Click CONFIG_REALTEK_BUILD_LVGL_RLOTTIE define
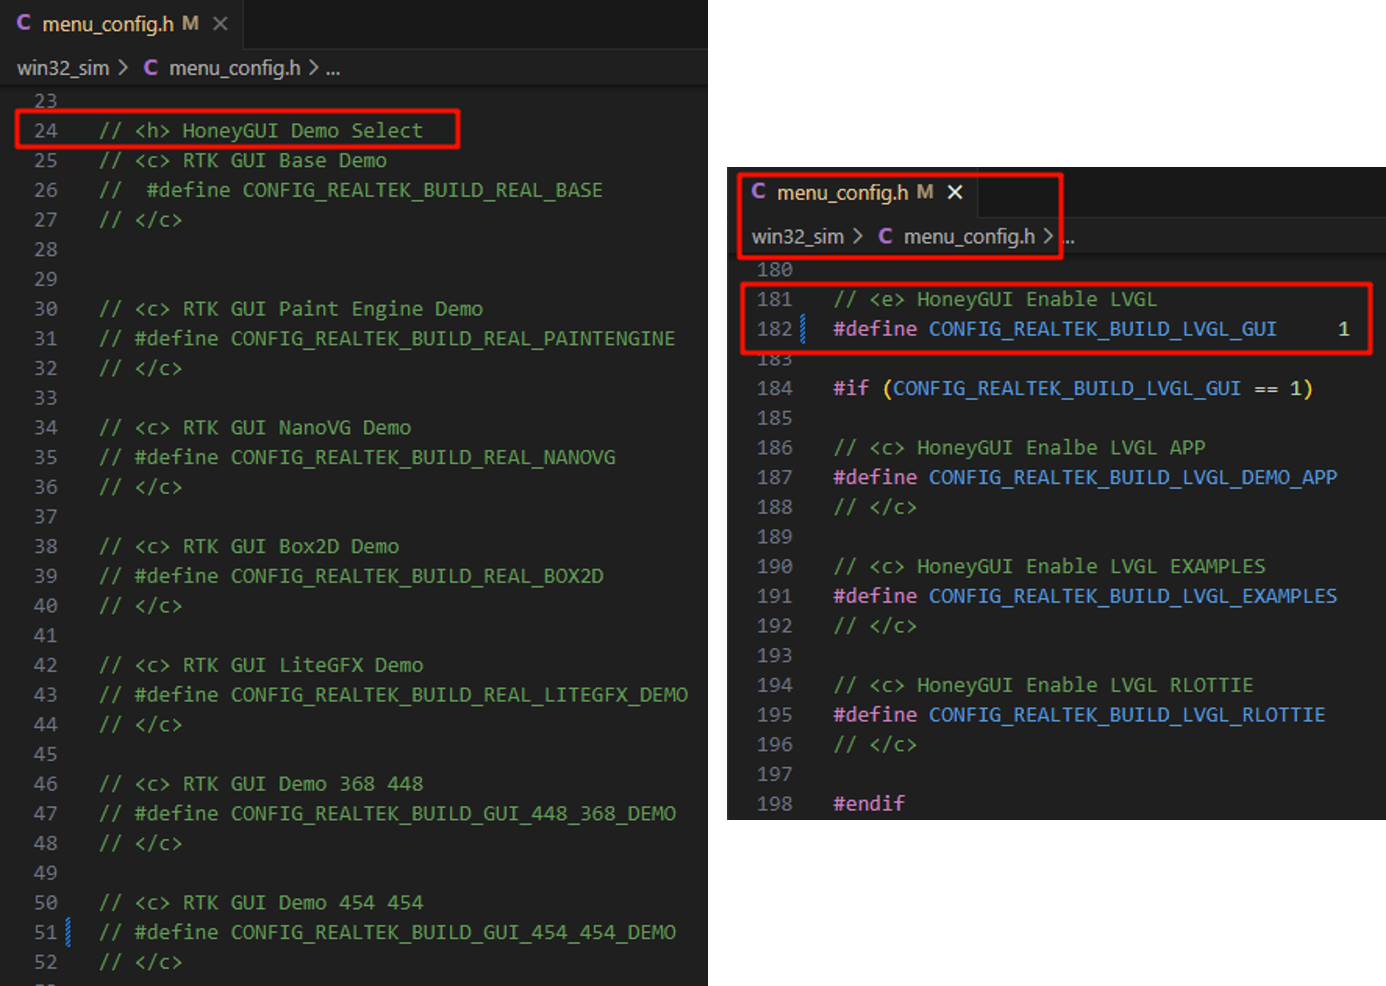The image size is (1386, 986). click(1079, 715)
